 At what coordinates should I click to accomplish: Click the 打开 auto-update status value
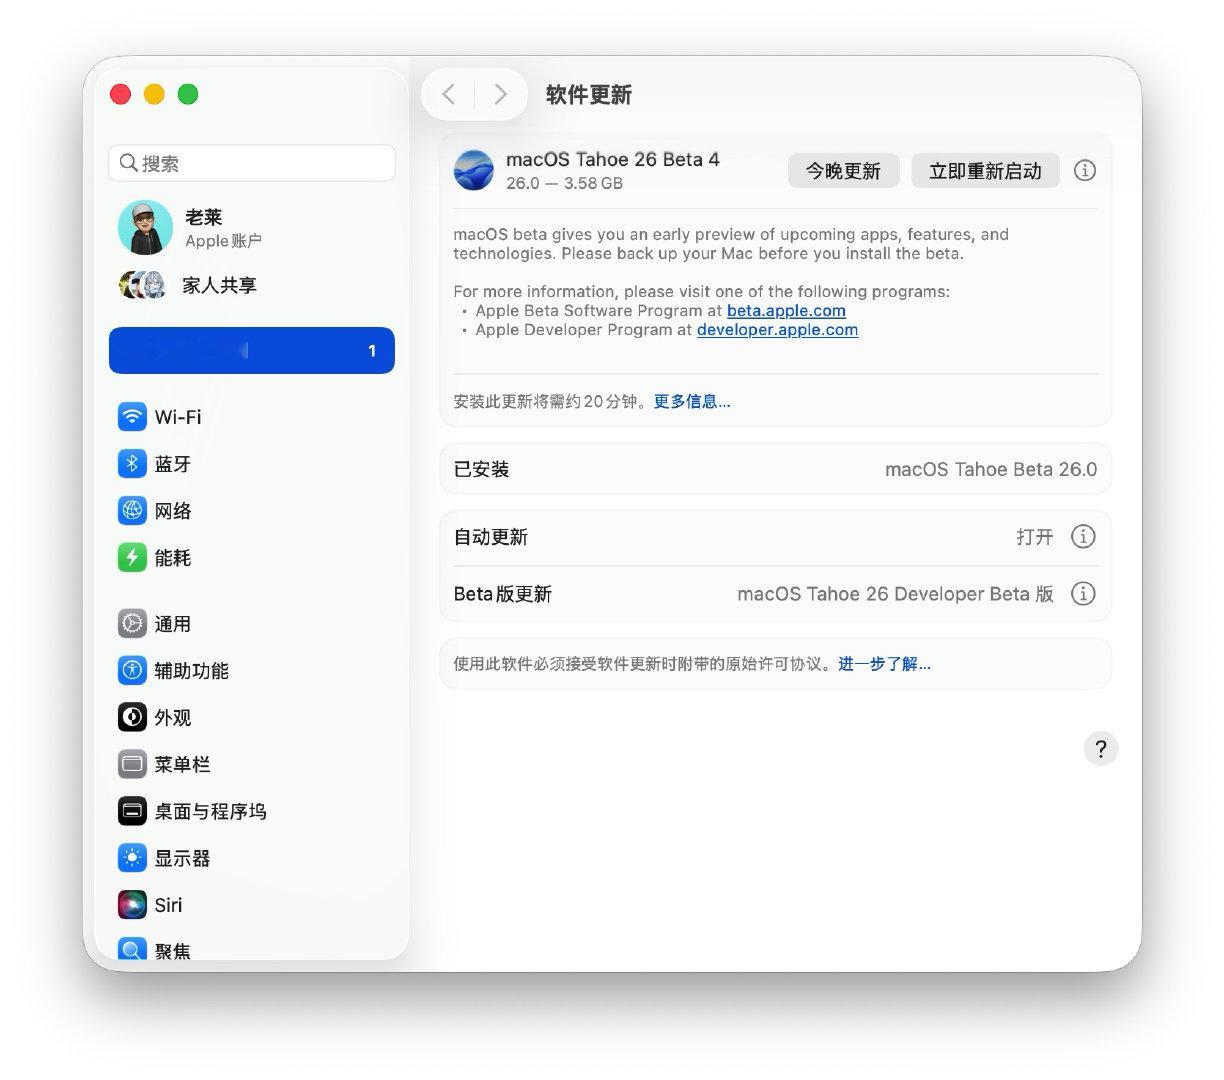[1035, 537]
